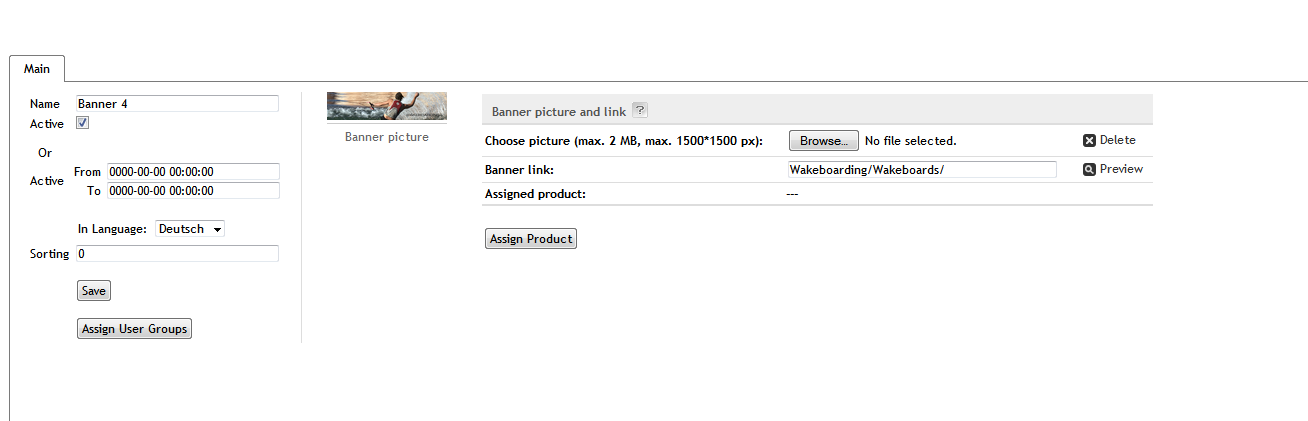Click the 'No file selected' label
This screenshot has width=1308, height=421.
[910, 141]
